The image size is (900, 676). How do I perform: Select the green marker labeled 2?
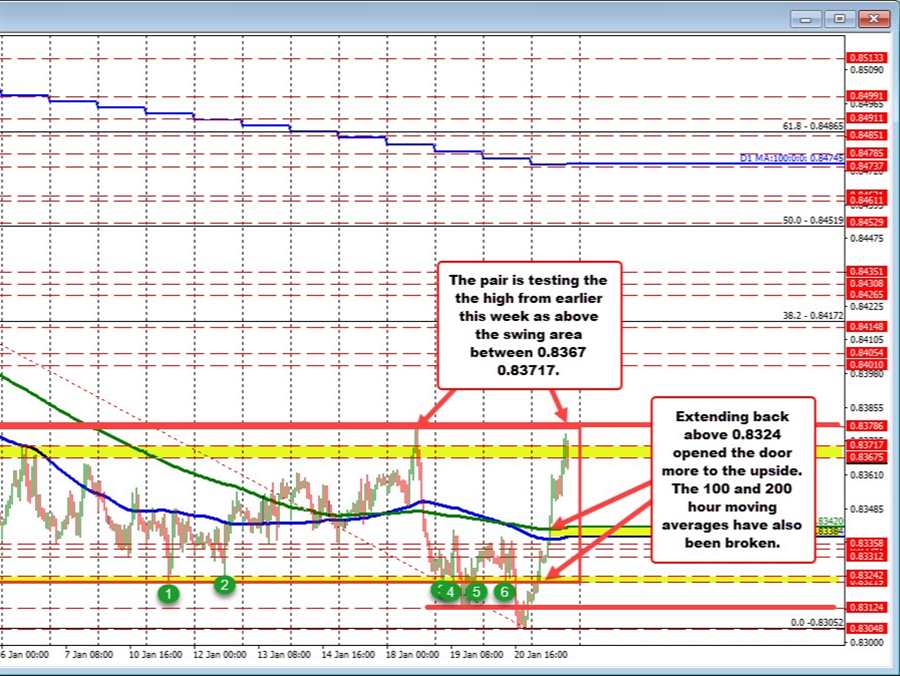pyautogui.click(x=225, y=585)
